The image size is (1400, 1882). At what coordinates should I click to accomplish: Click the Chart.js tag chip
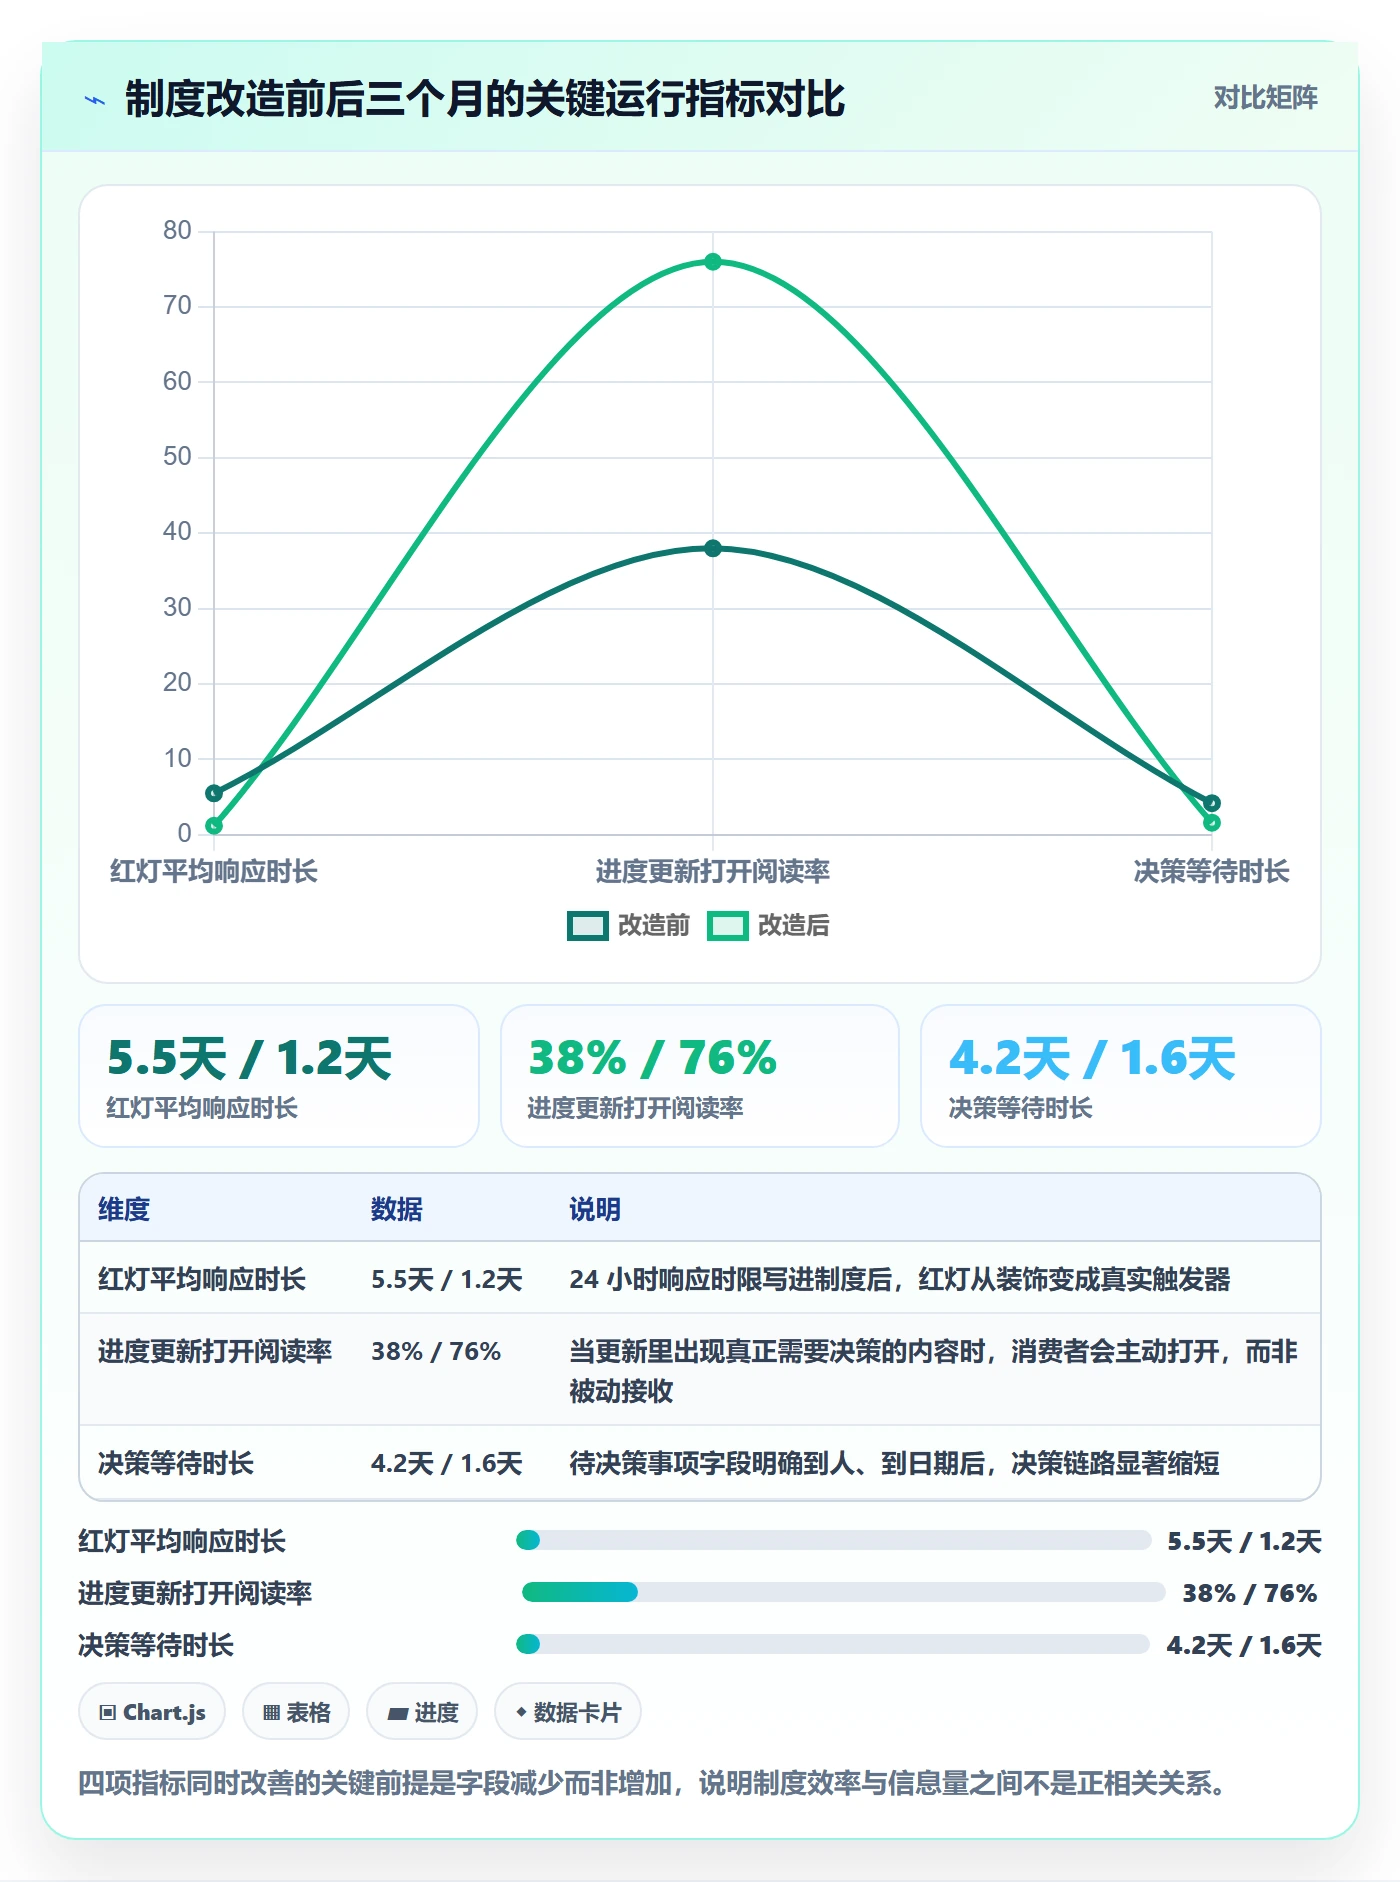coord(152,1712)
